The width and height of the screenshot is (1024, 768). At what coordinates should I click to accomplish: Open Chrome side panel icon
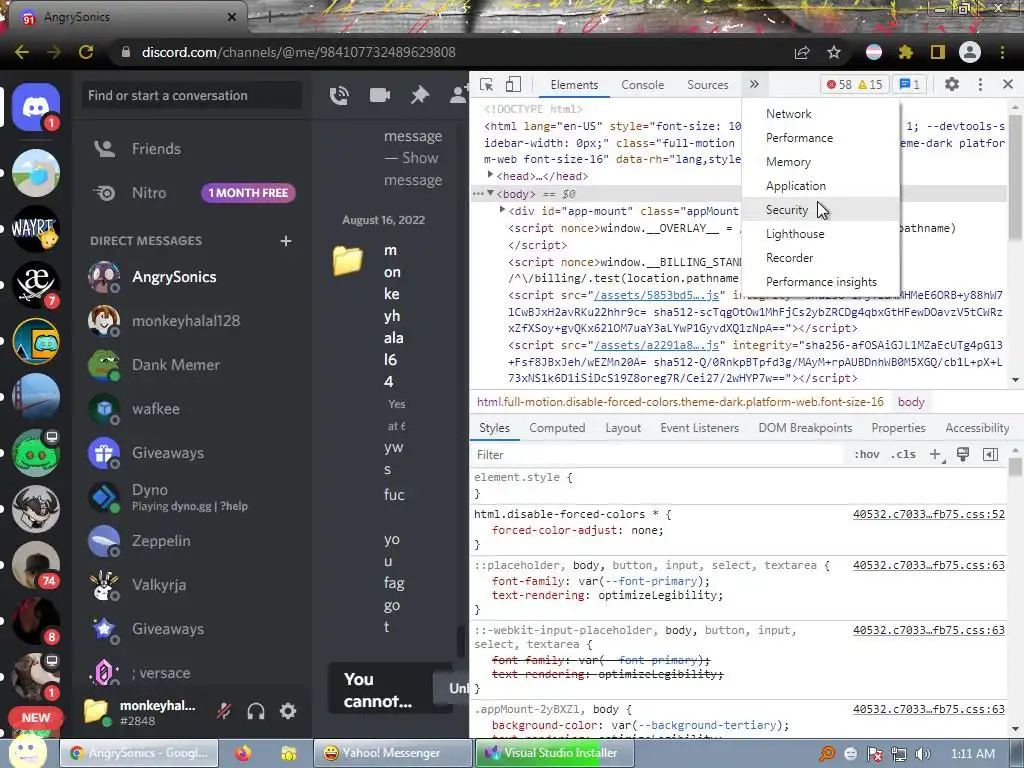pos(938,52)
